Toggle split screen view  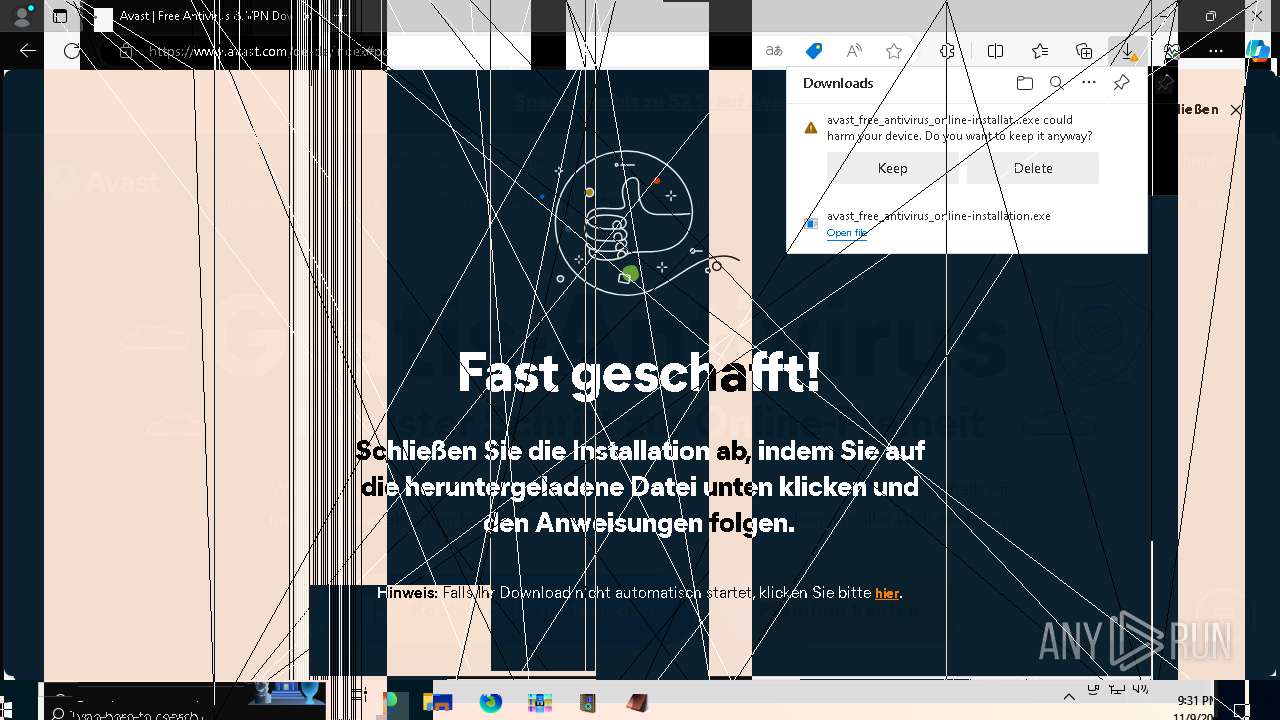(995, 51)
